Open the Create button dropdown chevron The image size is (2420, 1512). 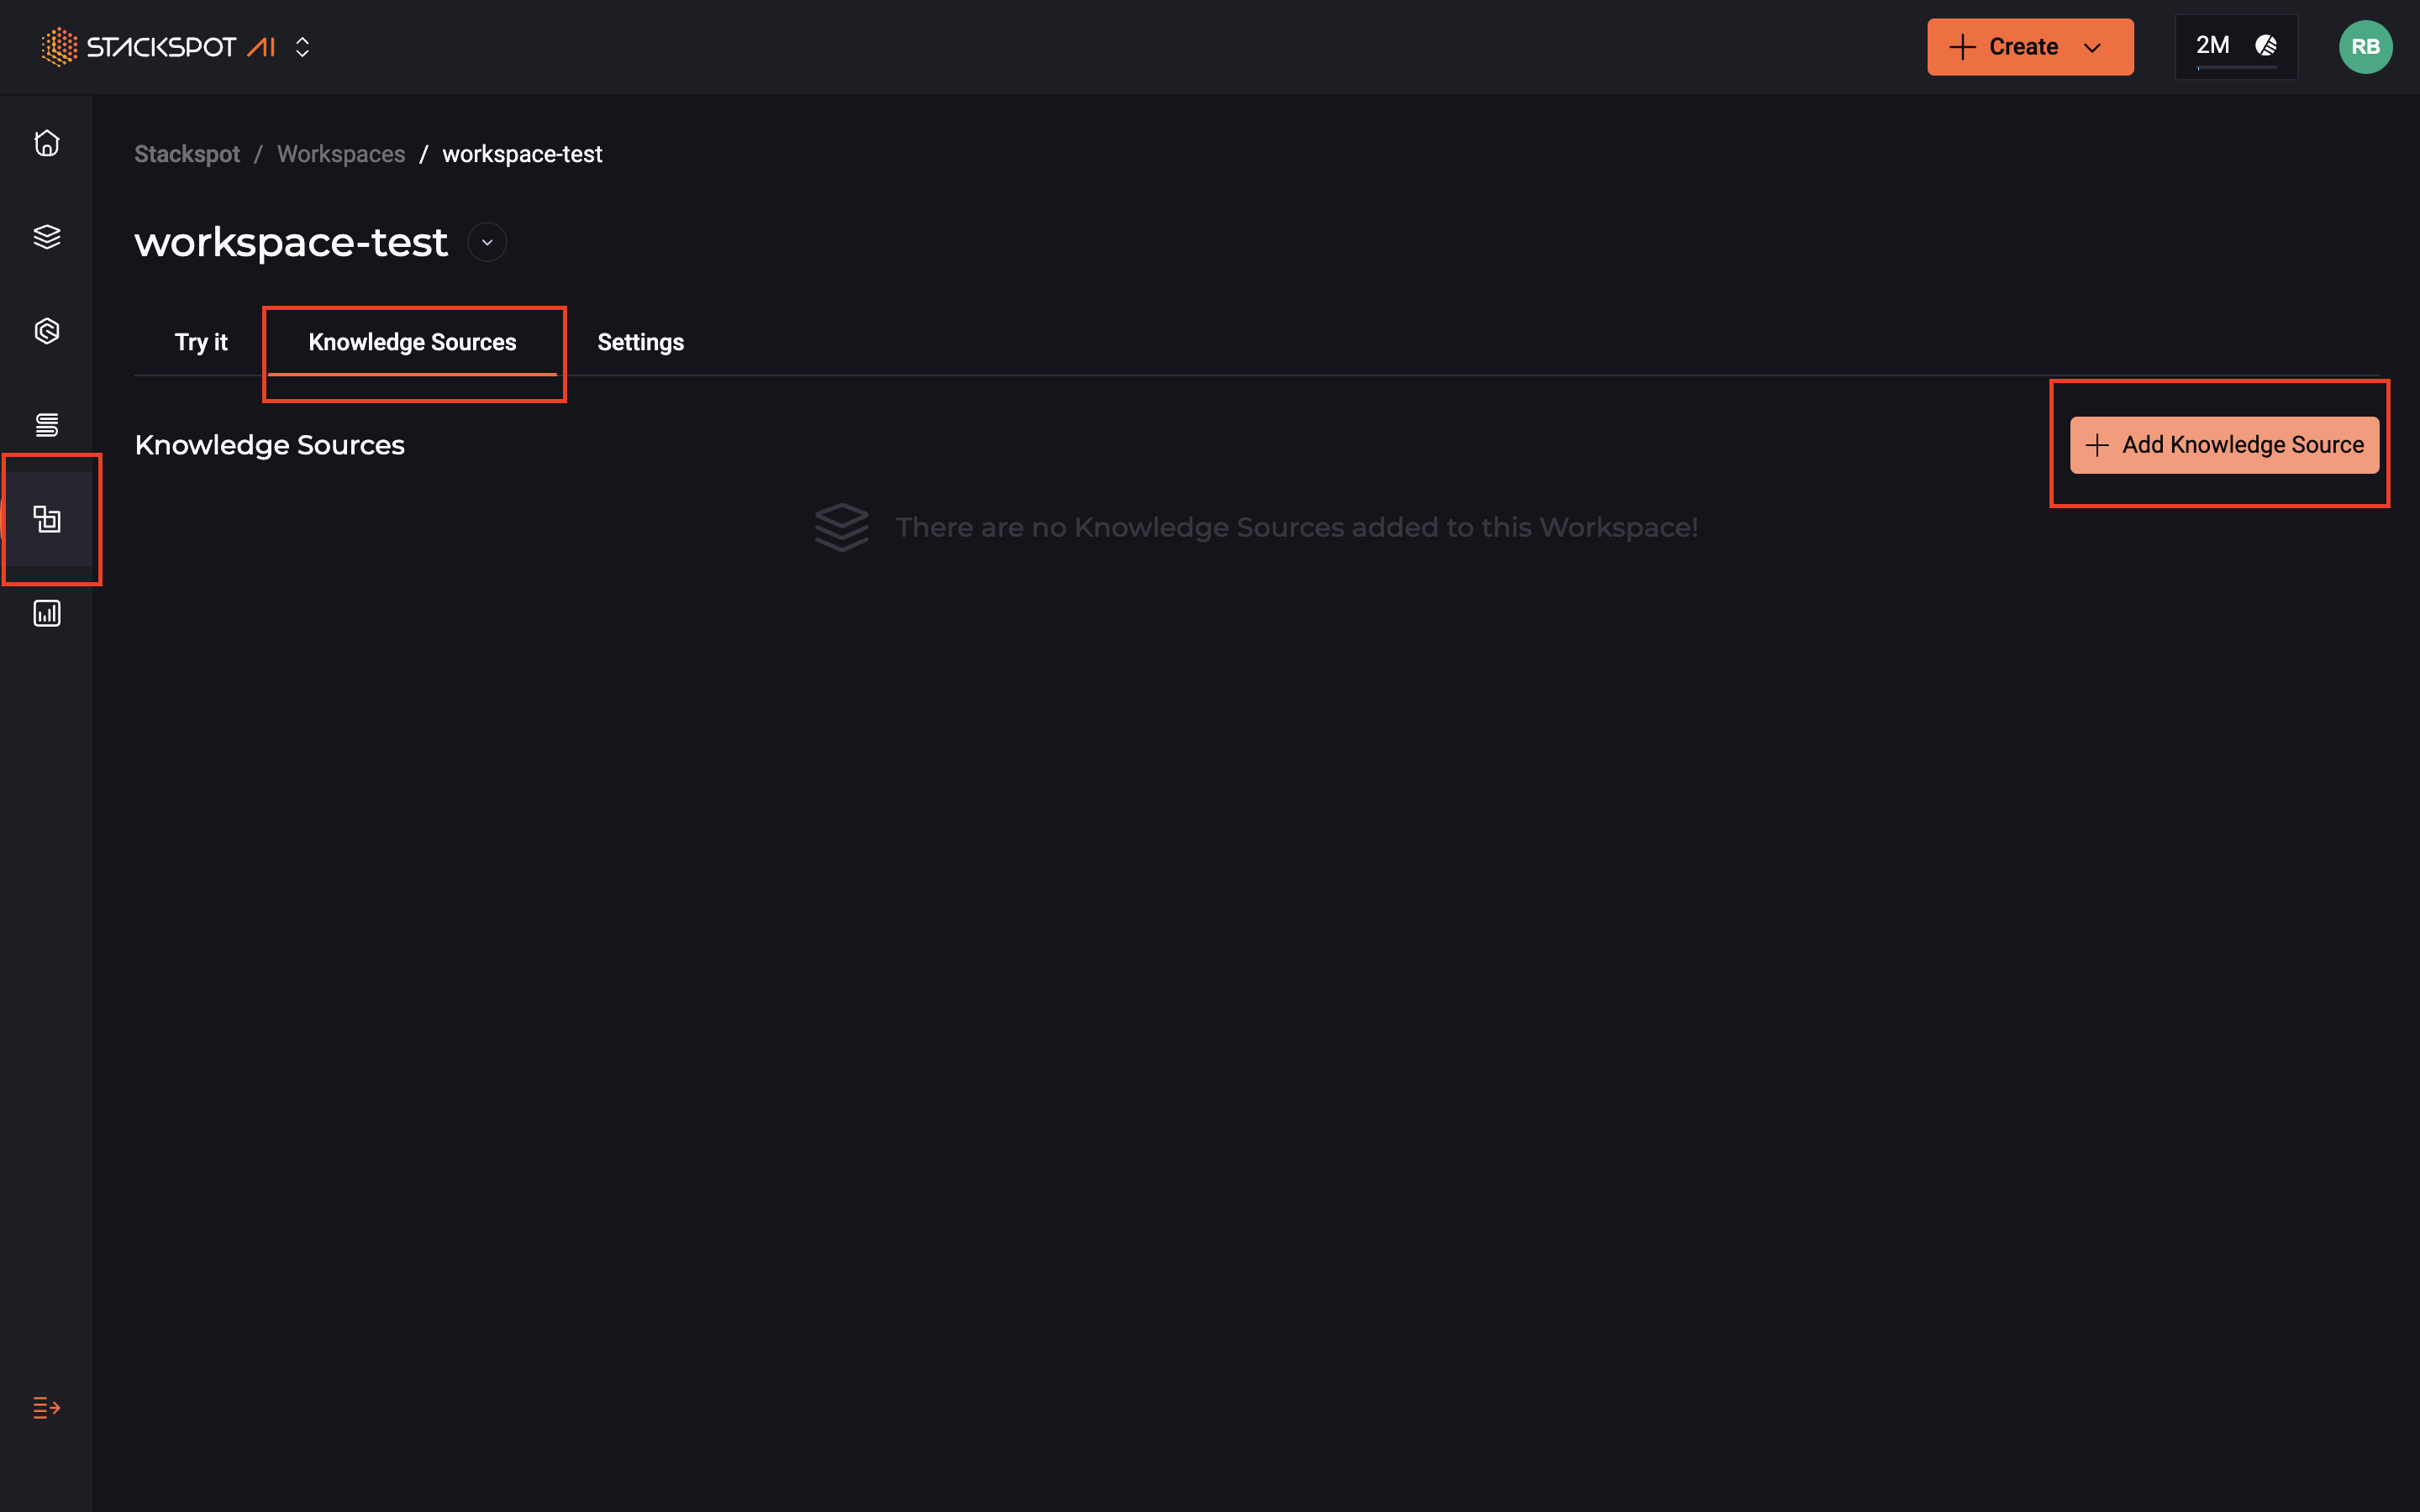[x=2093, y=46]
